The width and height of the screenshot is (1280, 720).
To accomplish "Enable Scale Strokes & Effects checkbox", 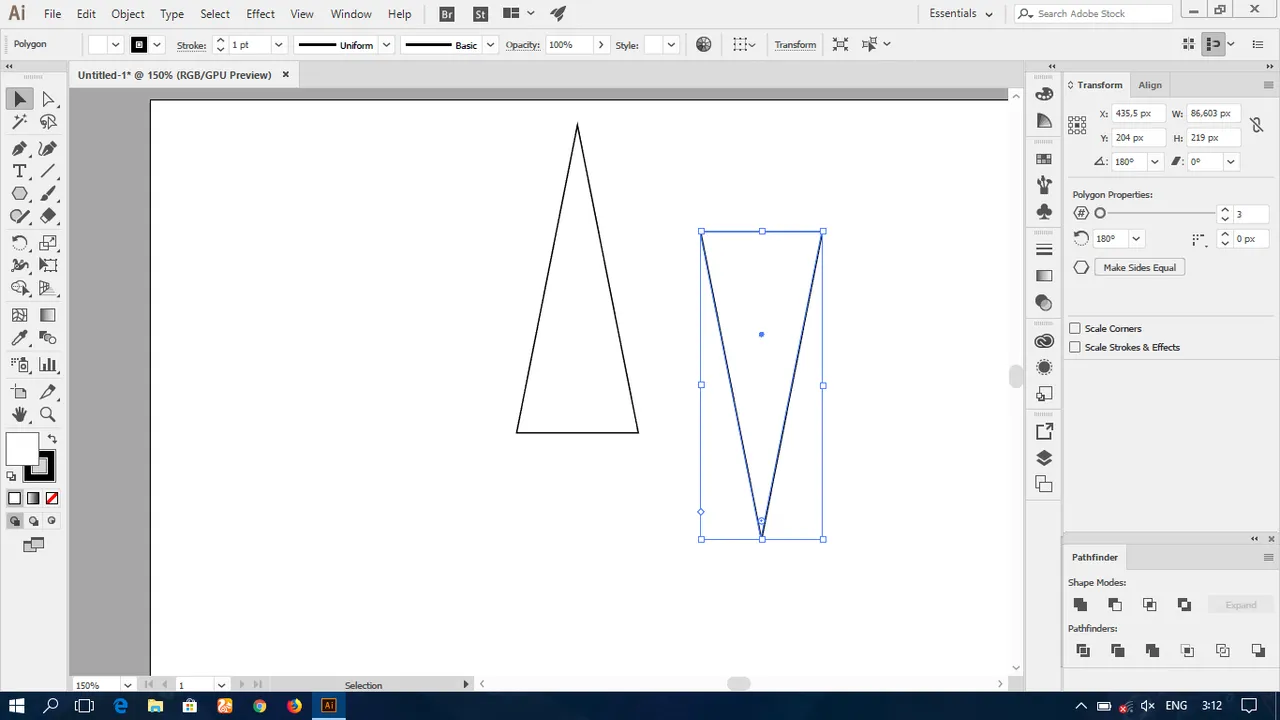I will [x=1075, y=347].
